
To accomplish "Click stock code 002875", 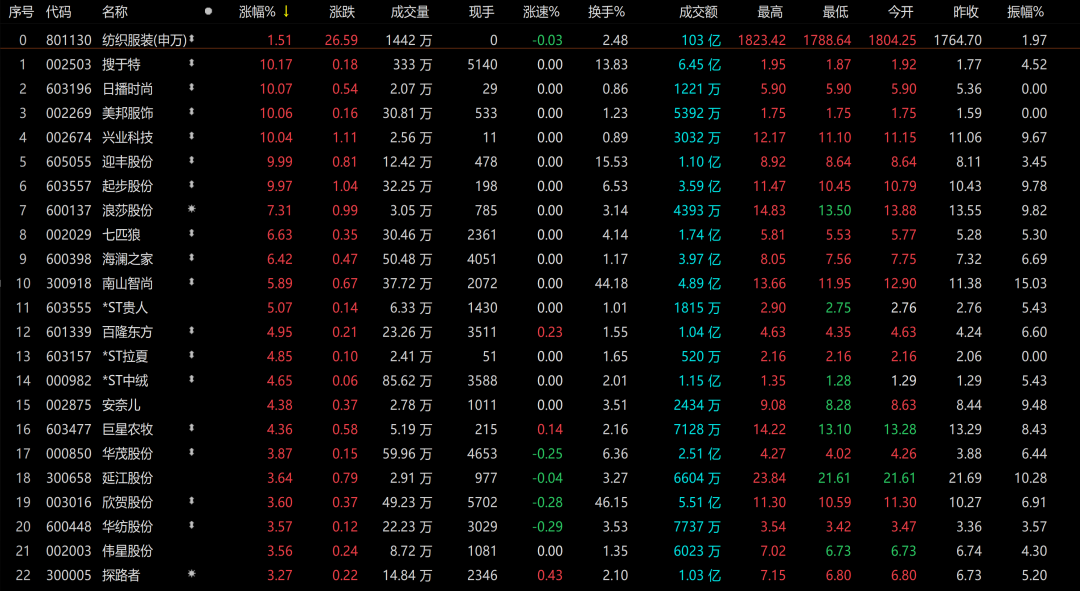I will 69,405.
